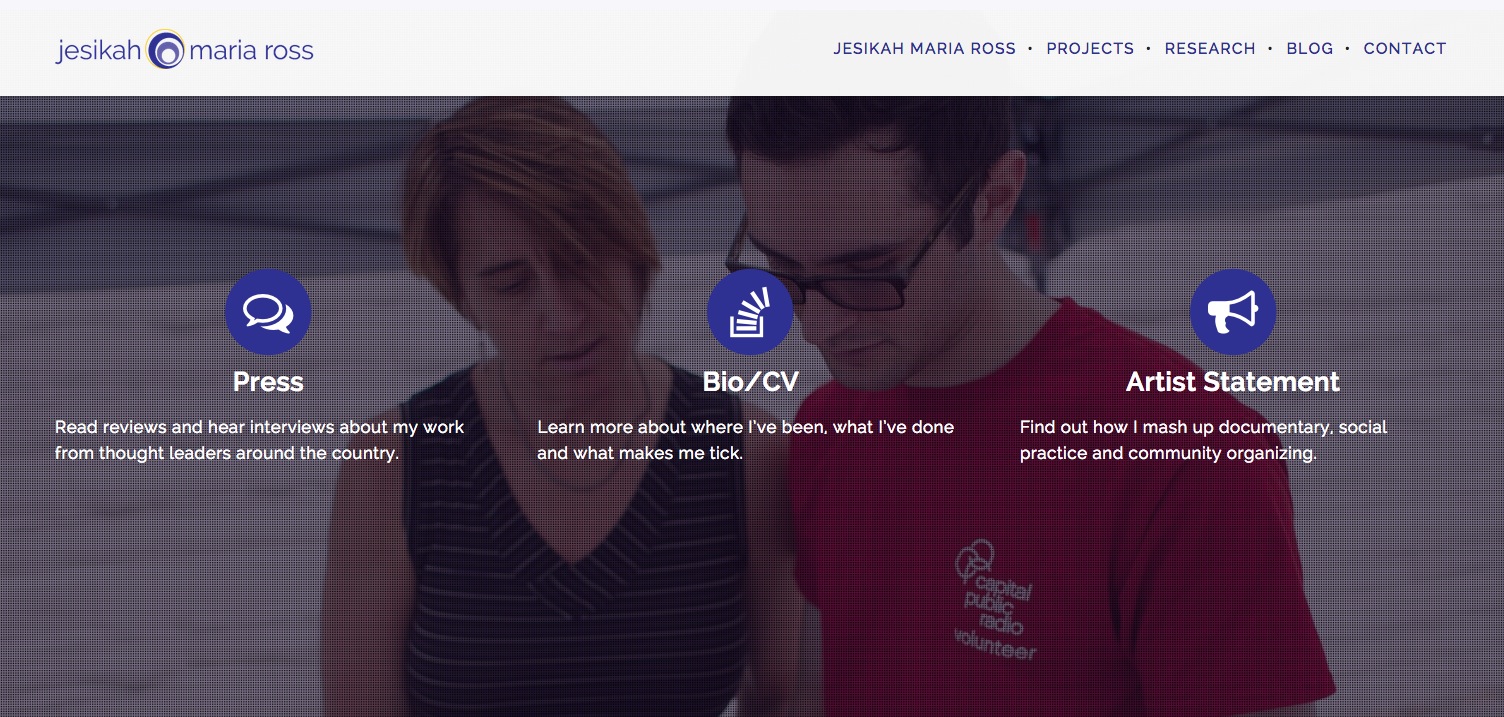Image resolution: width=1504 pixels, height=717 pixels.
Task: Open the Projects menu item
Action: 1090,48
